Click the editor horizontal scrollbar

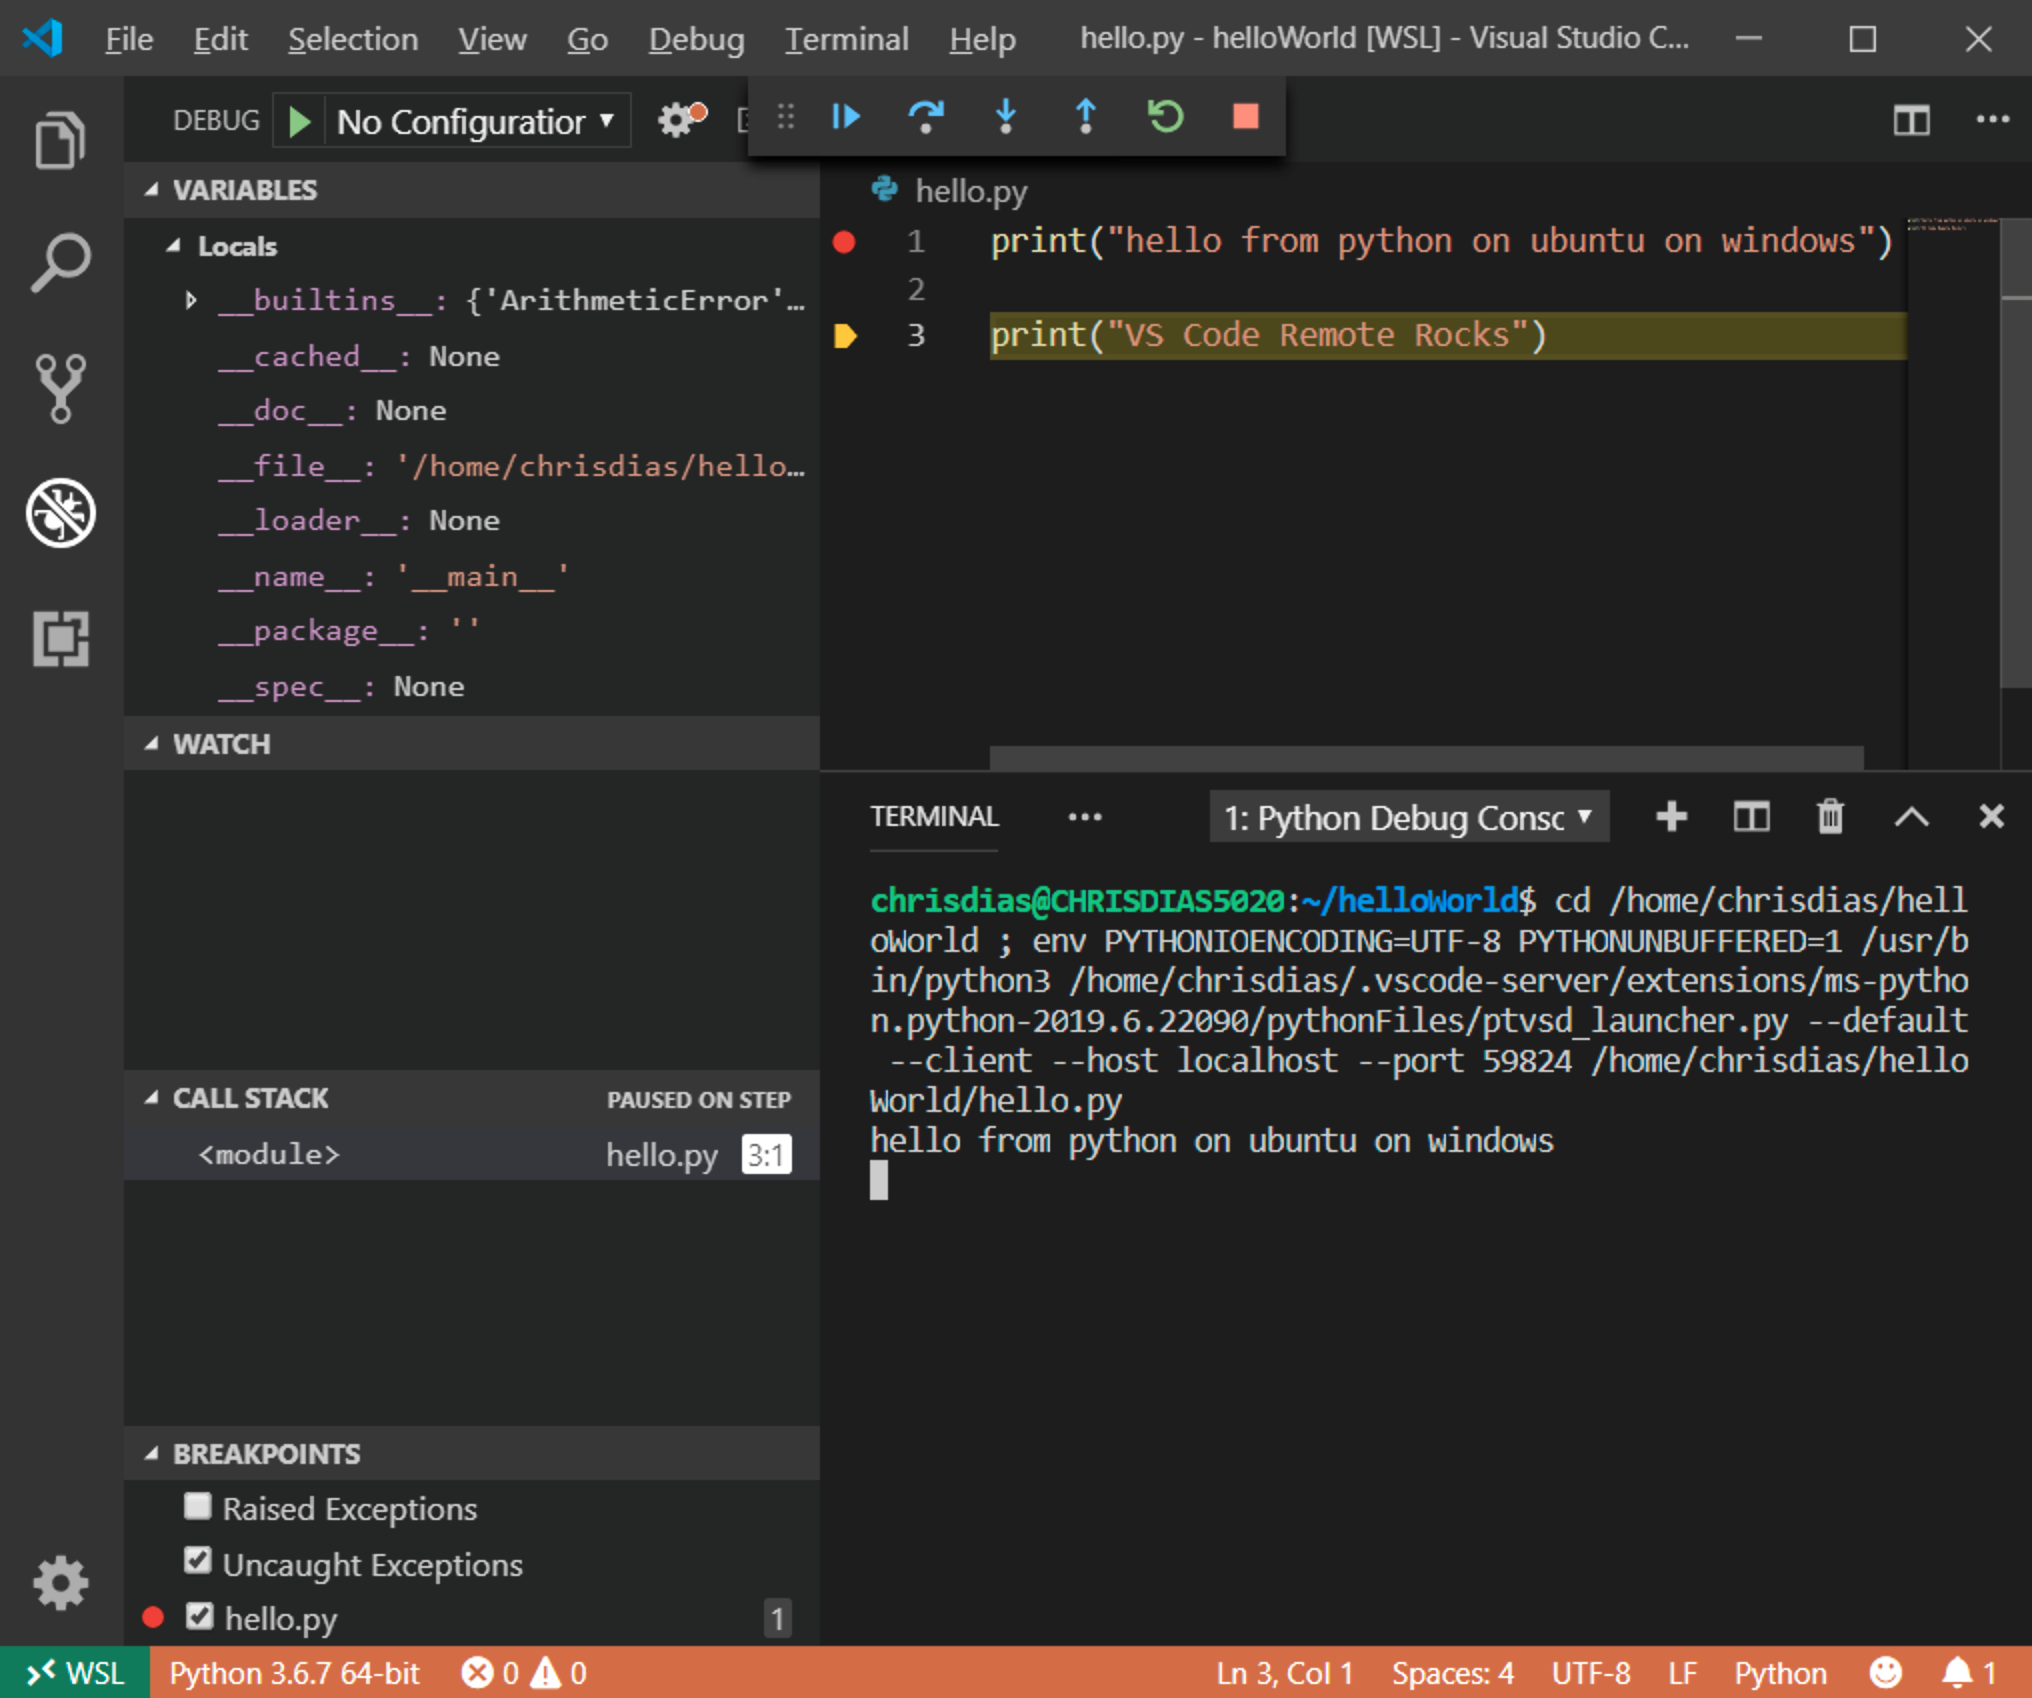coord(1426,757)
